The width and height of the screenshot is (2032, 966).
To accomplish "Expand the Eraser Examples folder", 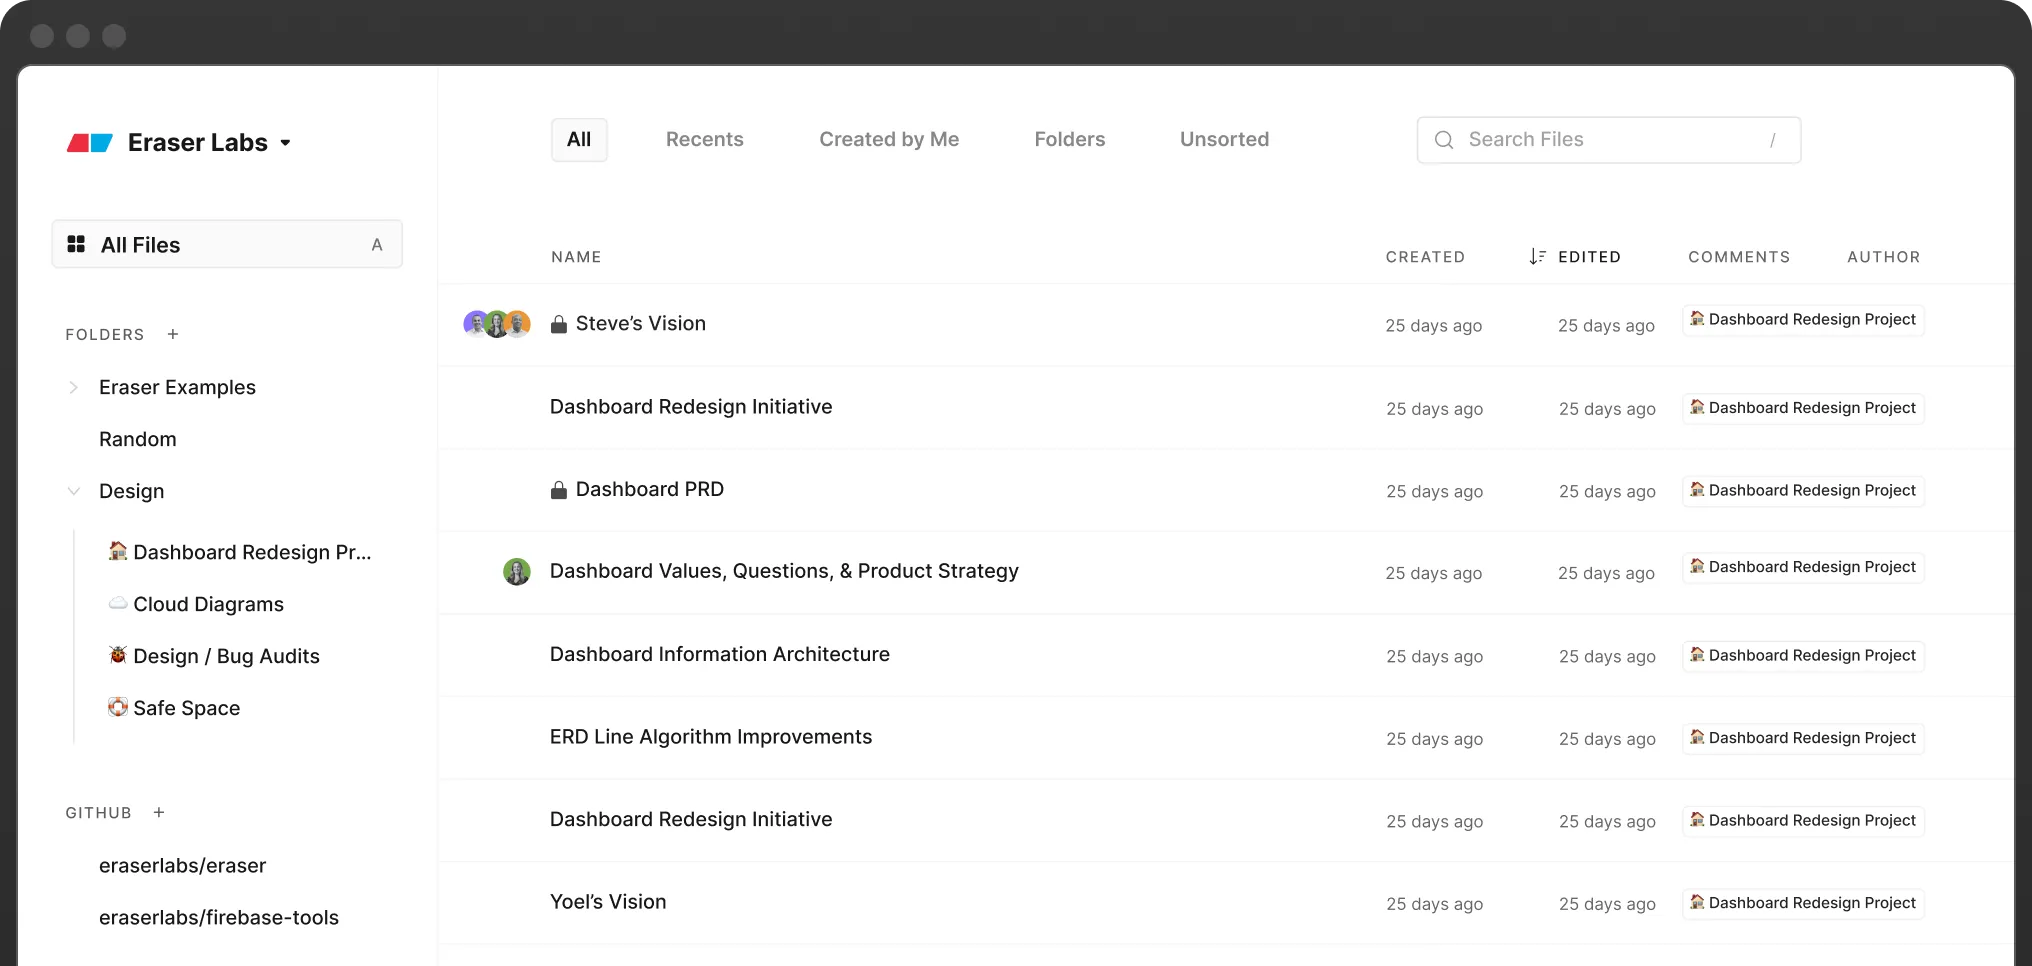I will (x=74, y=387).
